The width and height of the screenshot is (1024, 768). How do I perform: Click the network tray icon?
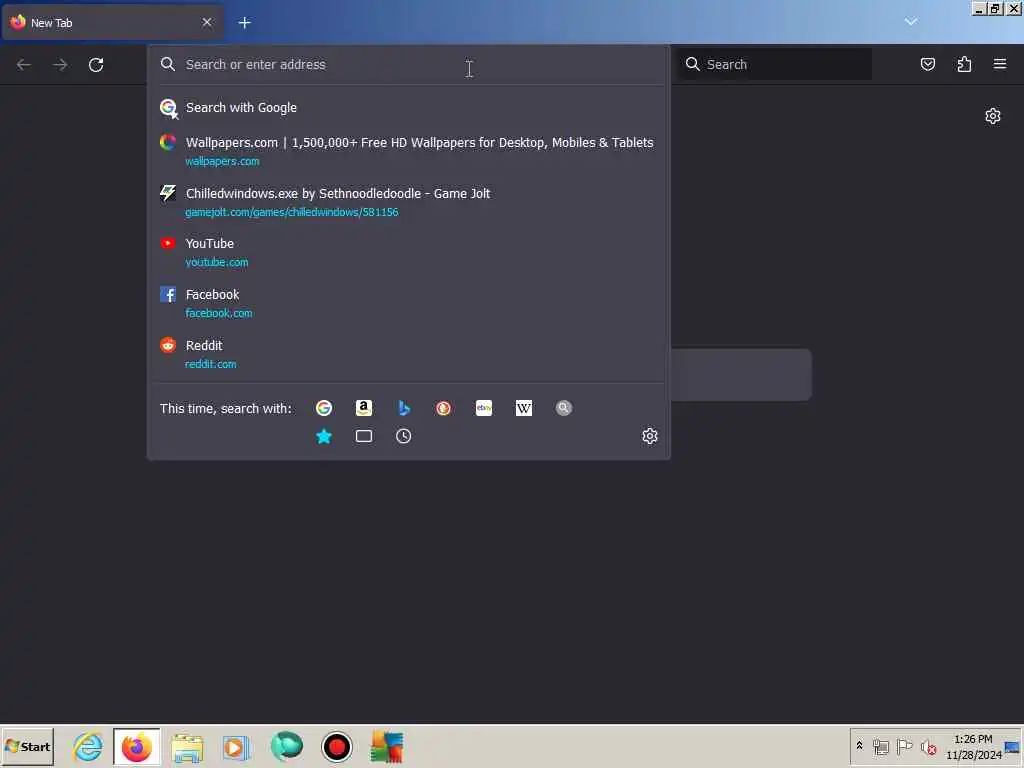click(x=881, y=746)
